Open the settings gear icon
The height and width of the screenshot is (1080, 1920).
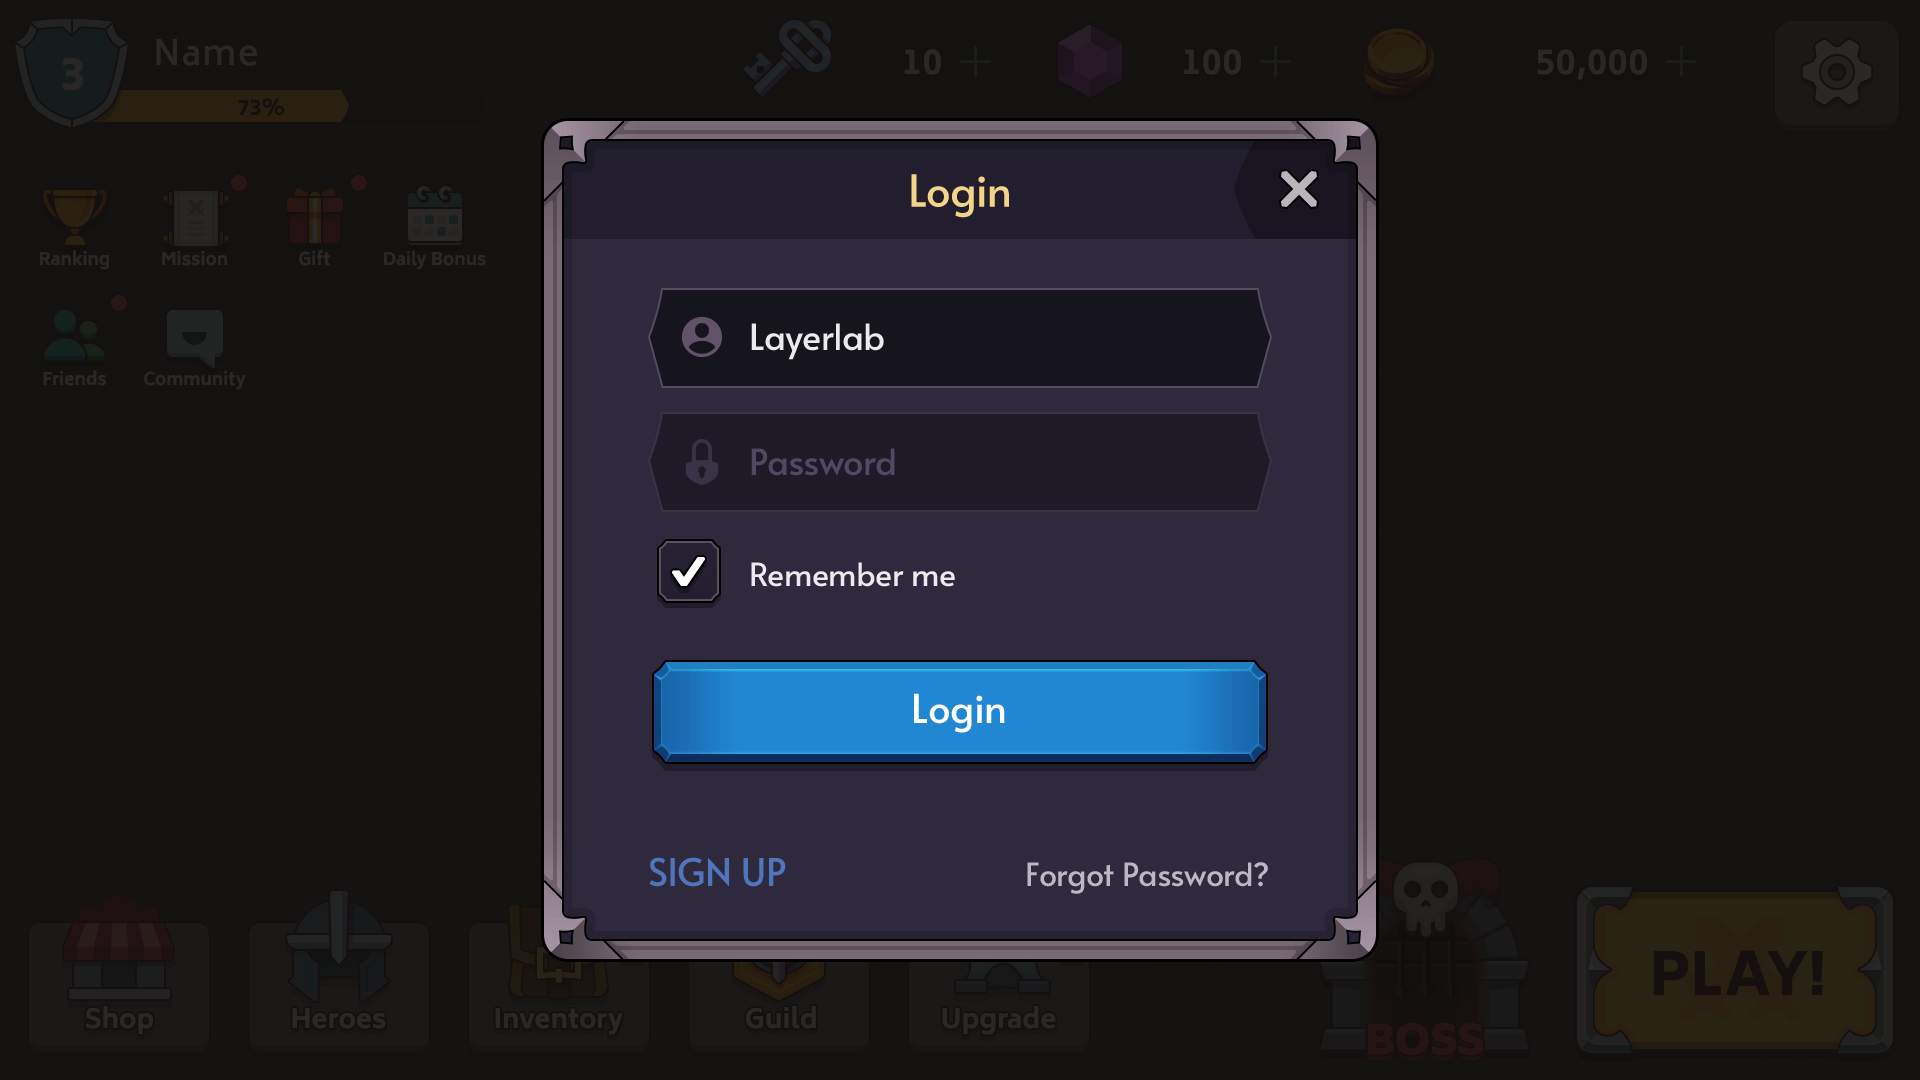(1836, 73)
